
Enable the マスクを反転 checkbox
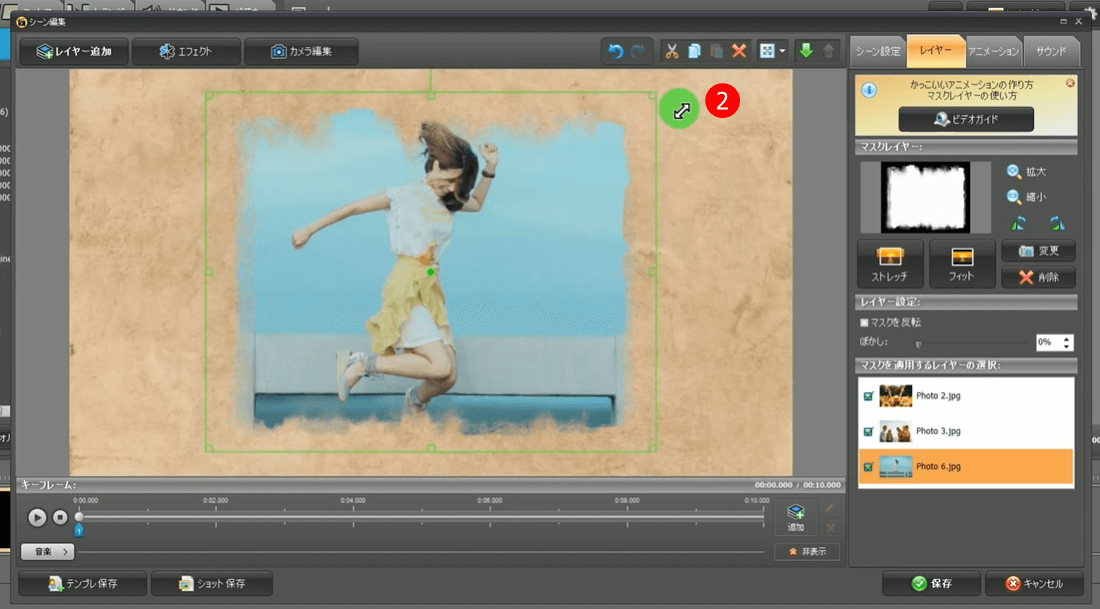coord(865,323)
